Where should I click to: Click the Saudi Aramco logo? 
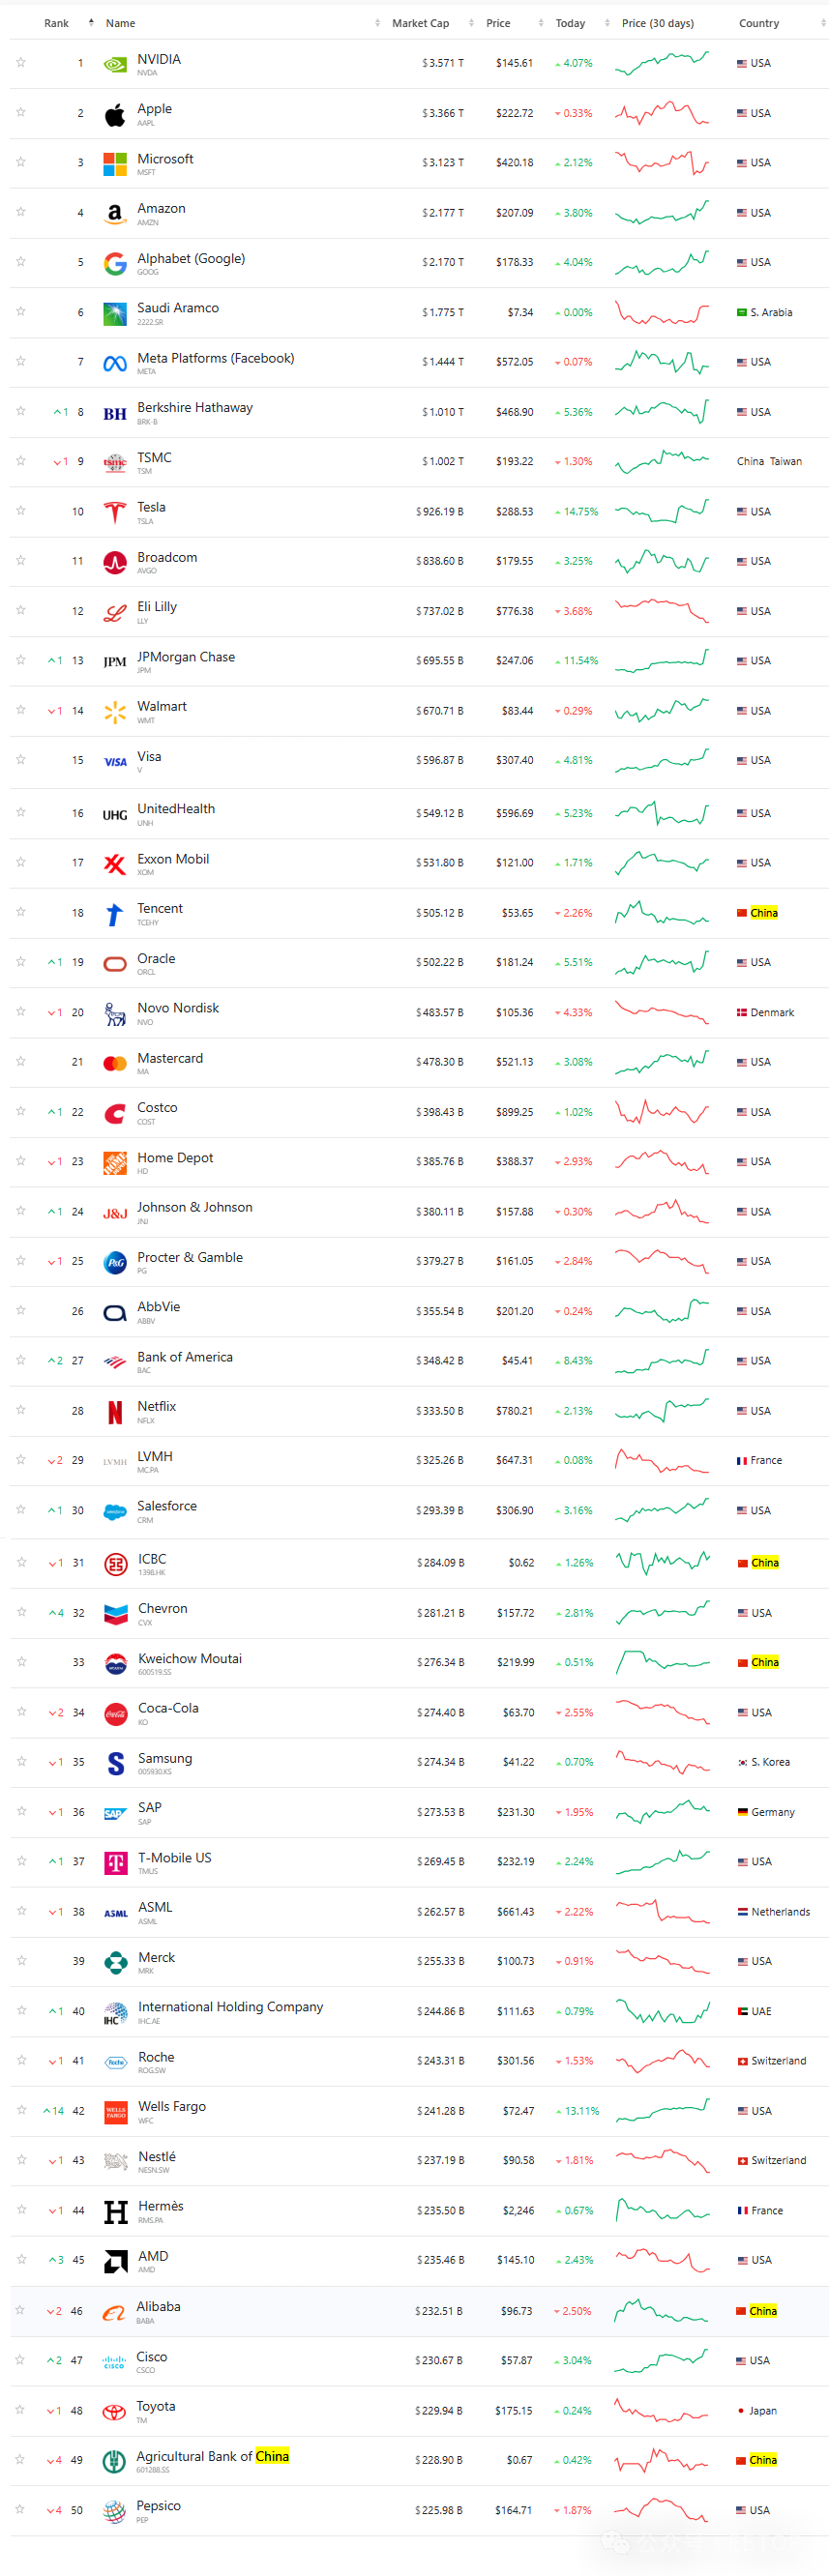115,314
